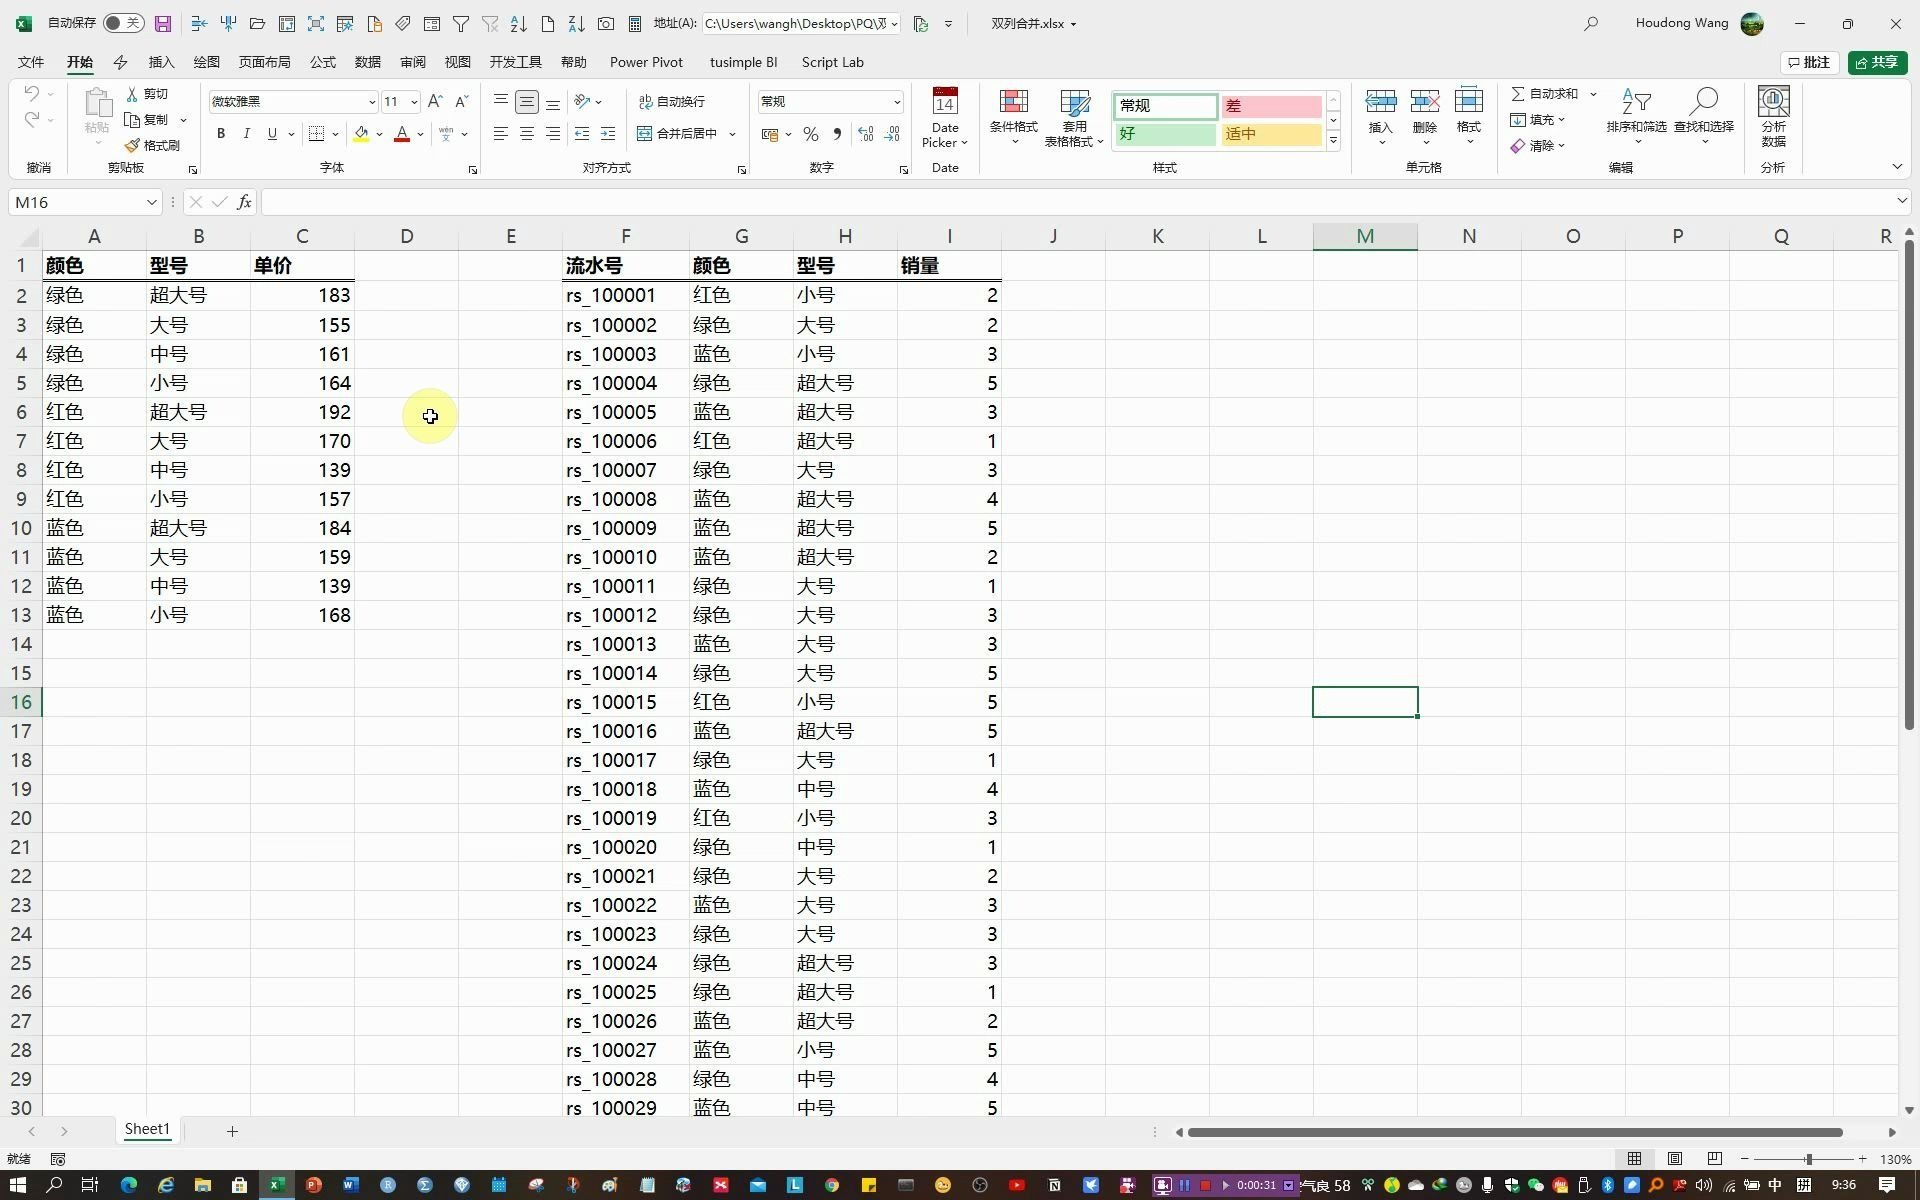1920x1200 pixels.
Task: Click the increase decimal places icon
Action: coord(865,133)
